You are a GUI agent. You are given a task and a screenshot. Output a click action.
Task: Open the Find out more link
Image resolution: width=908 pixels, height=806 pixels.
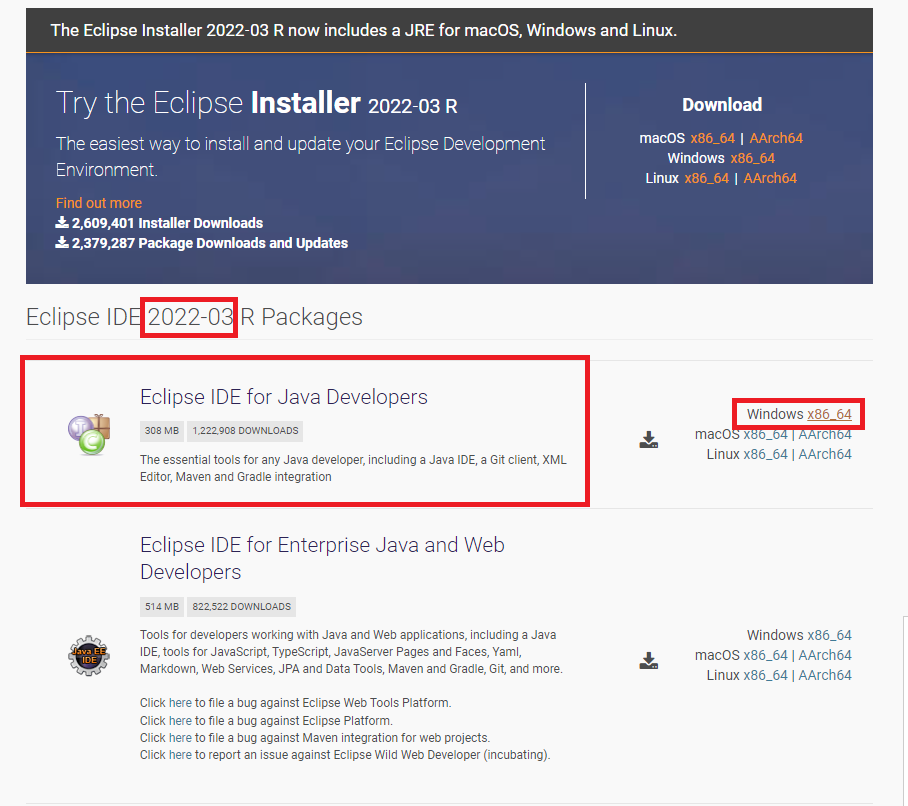tap(98, 203)
